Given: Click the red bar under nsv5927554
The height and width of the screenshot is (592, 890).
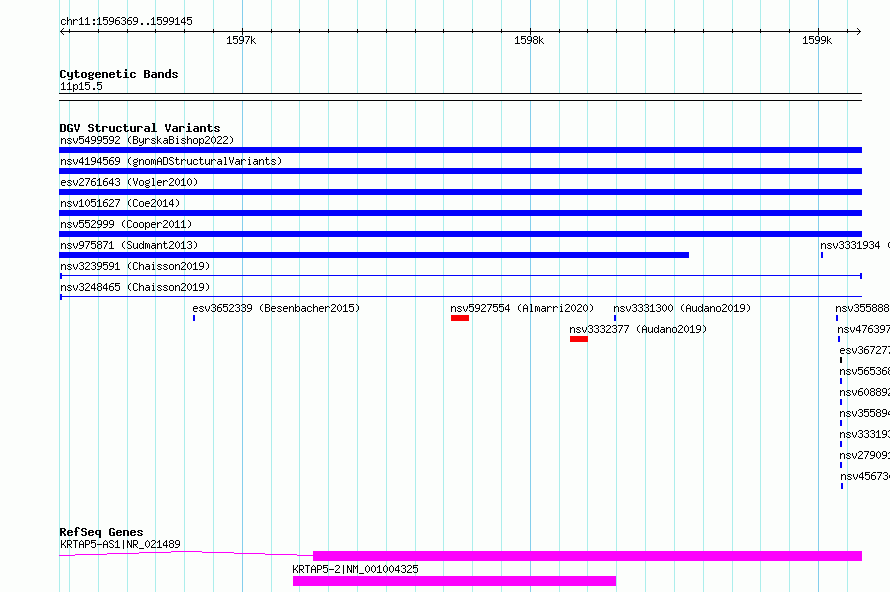Looking at the screenshot, I should (460, 318).
